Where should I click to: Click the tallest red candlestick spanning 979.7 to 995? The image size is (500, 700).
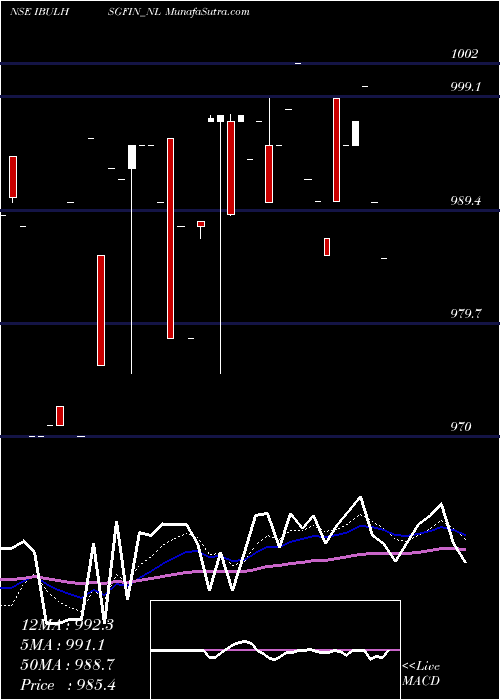[x=171, y=238]
